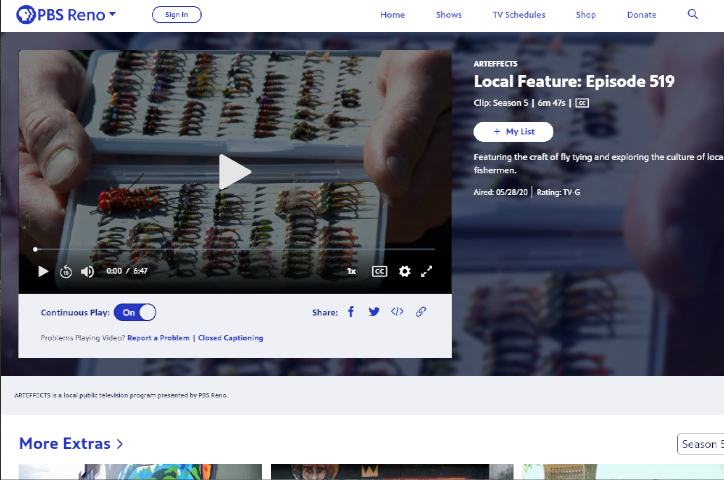
Task: Click the video progress bar
Action: [x=235, y=249]
